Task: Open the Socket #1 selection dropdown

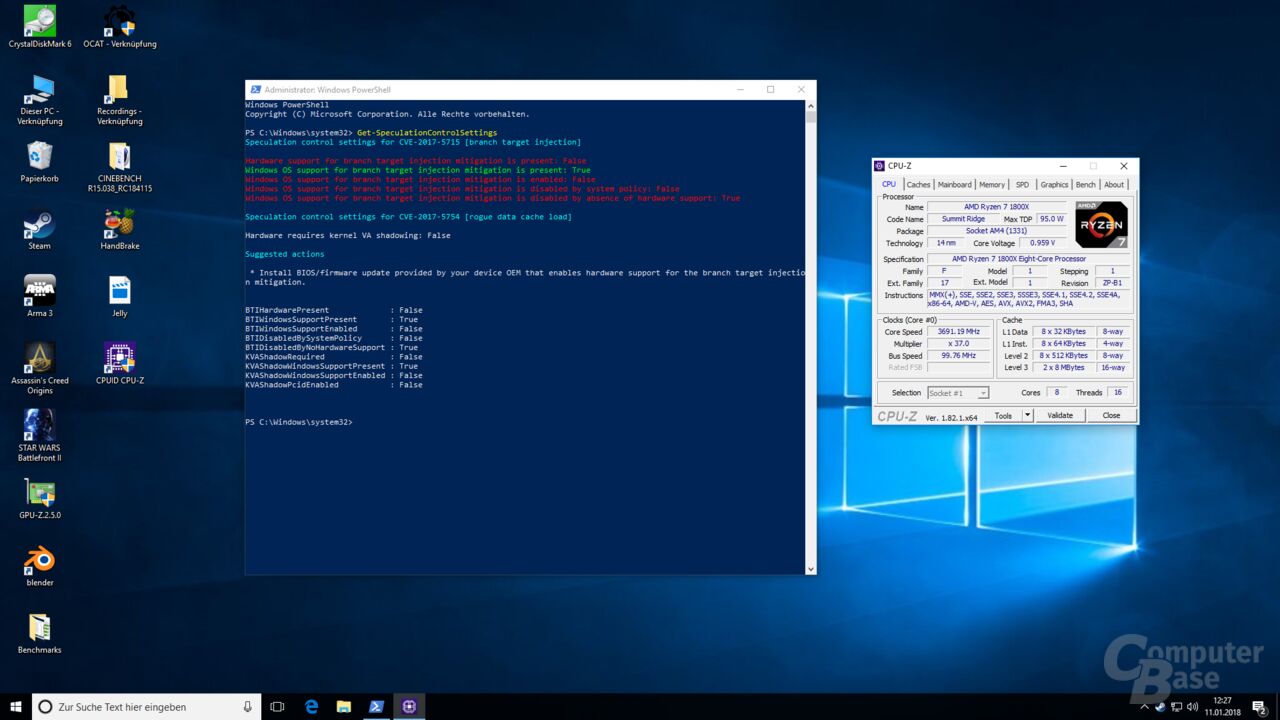Action: tap(958, 393)
